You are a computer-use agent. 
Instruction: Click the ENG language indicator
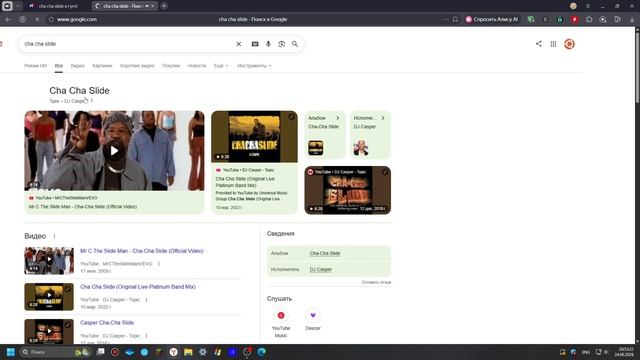point(586,352)
